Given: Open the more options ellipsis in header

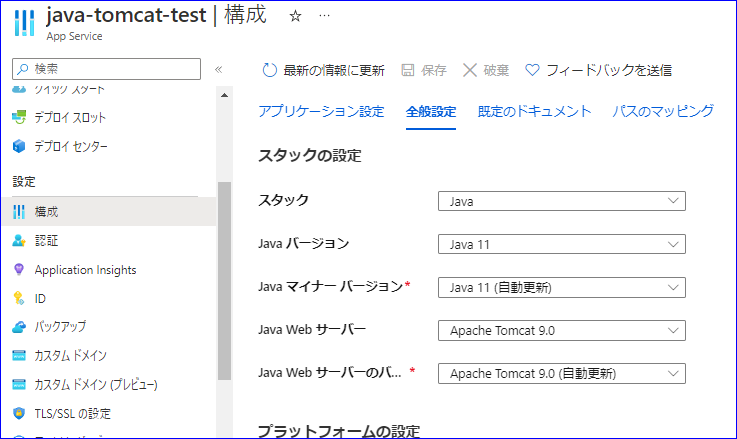Looking at the screenshot, I should pyautogui.click(x=324, y=16).
